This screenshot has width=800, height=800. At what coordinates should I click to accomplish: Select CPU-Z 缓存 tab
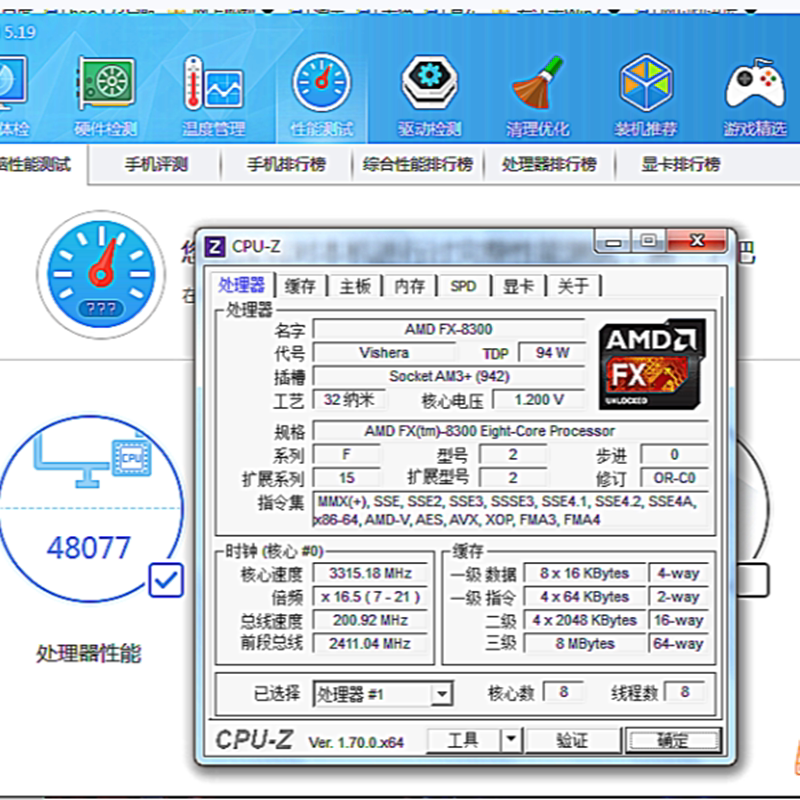[x=300, y=286]
